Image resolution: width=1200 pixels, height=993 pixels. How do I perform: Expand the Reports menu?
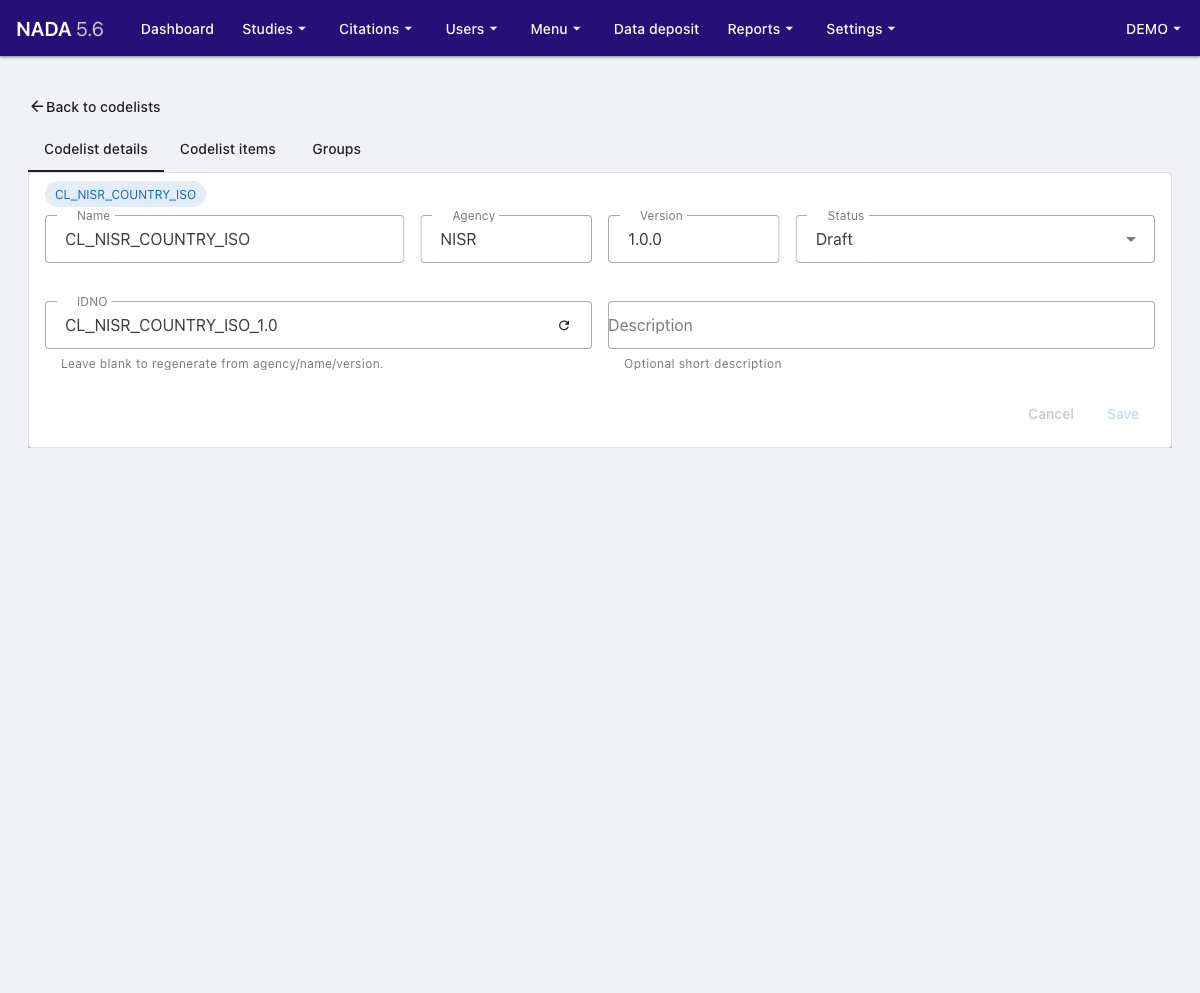click(760, 29)
